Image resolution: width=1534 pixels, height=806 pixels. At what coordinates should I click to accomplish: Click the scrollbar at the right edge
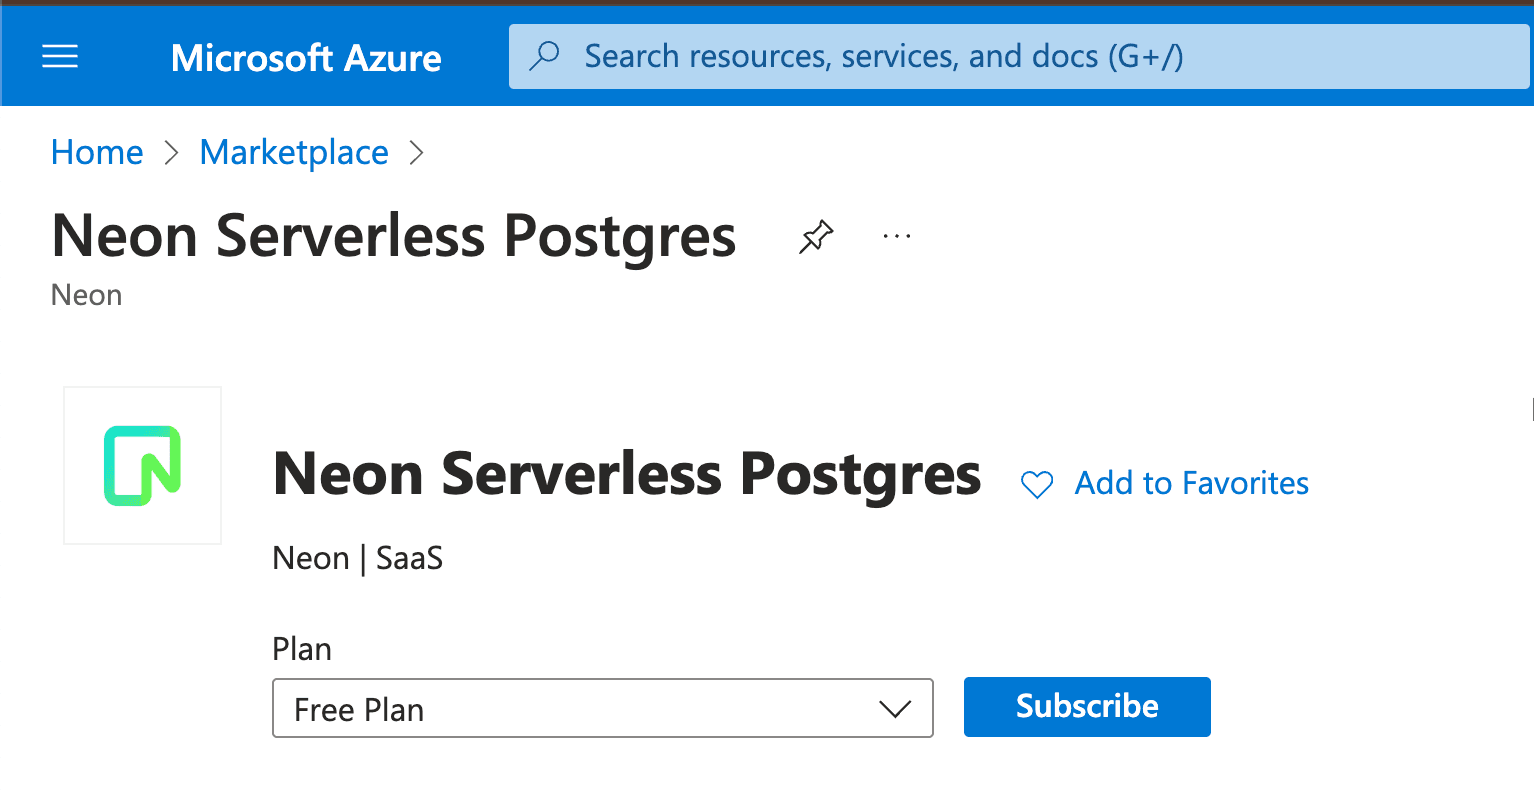coord(1531,409)
